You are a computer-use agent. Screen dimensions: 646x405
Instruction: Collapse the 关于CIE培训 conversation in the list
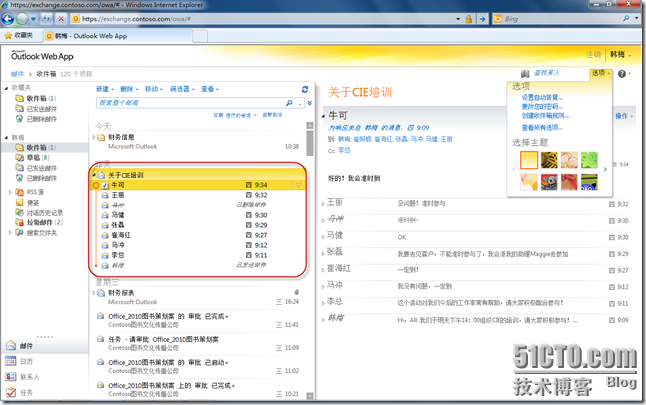point(94,175)
